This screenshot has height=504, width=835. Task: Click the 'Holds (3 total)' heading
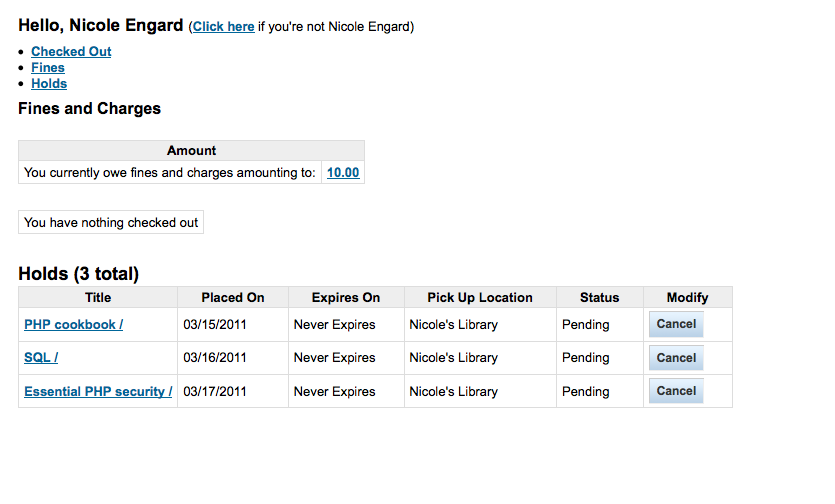coord(79,274)
